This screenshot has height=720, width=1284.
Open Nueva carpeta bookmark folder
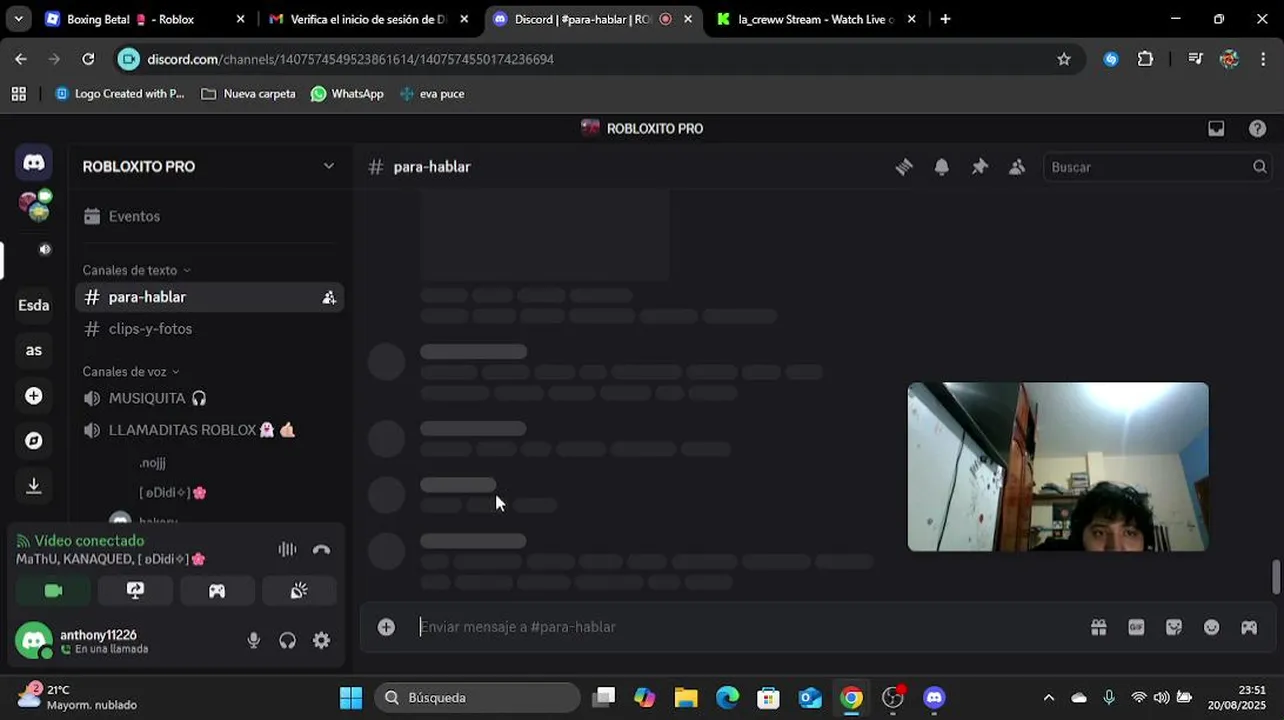pos(248,94)
